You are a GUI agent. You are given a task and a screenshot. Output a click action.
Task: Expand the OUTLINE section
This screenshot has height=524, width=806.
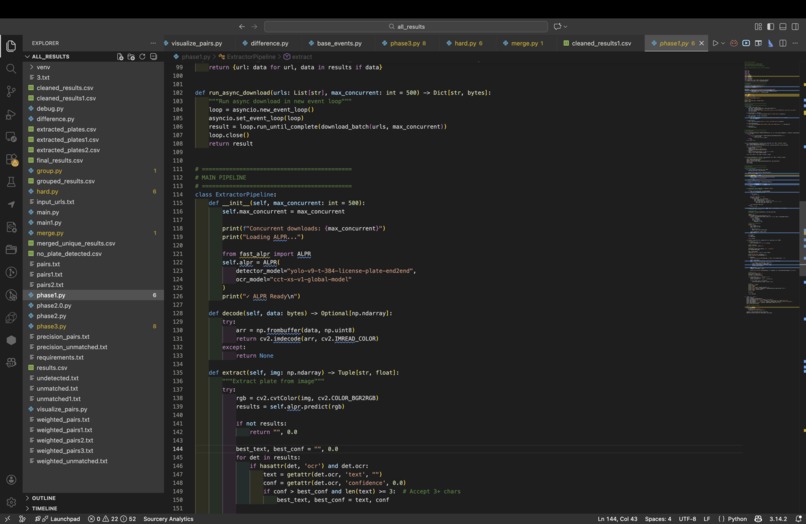(x=44, y=498)
